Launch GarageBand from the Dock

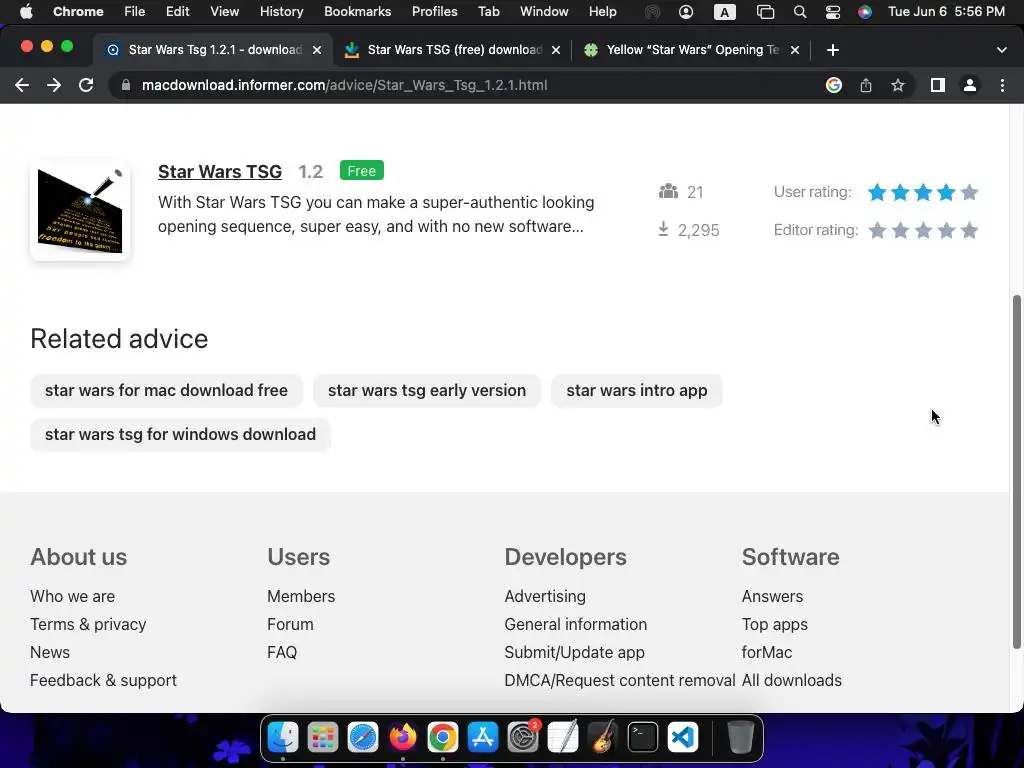point(603,737)
